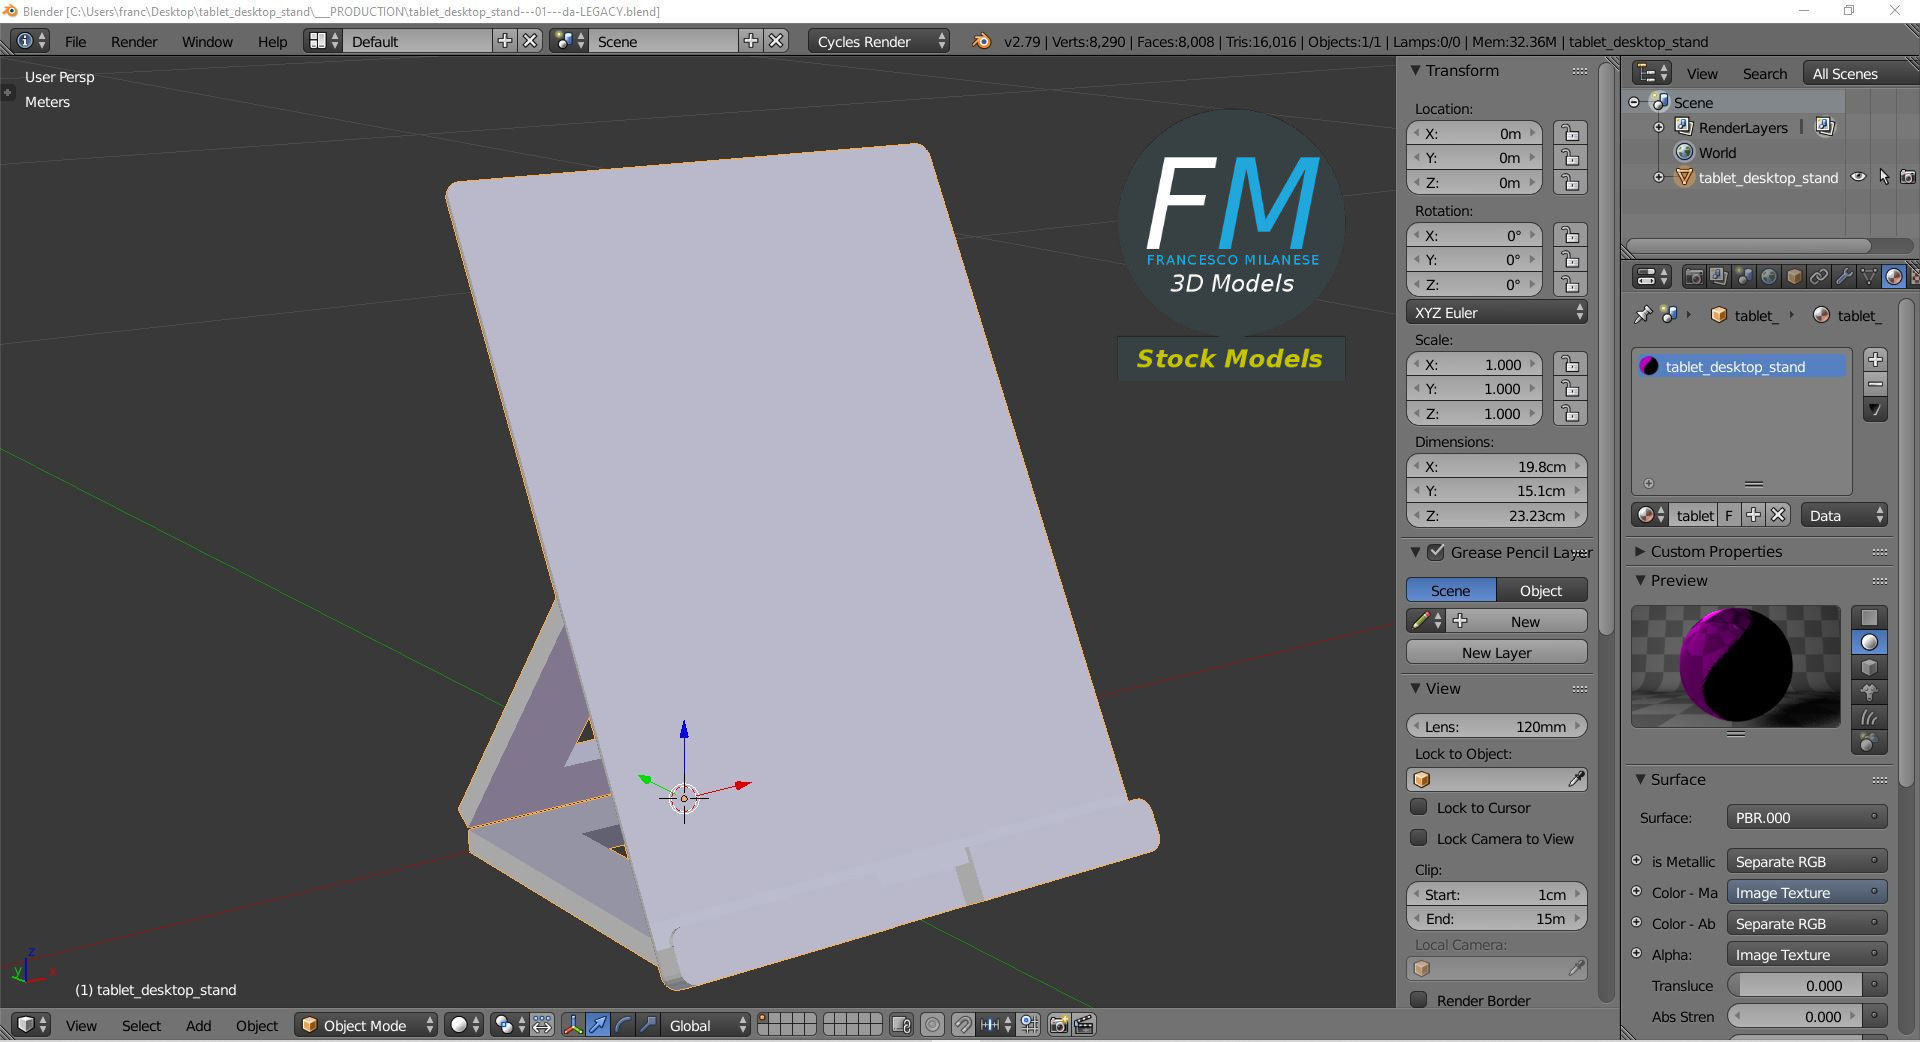
Task: Open the Mesh Data properties tab (triangle icon)
Action: (1868, 277)
